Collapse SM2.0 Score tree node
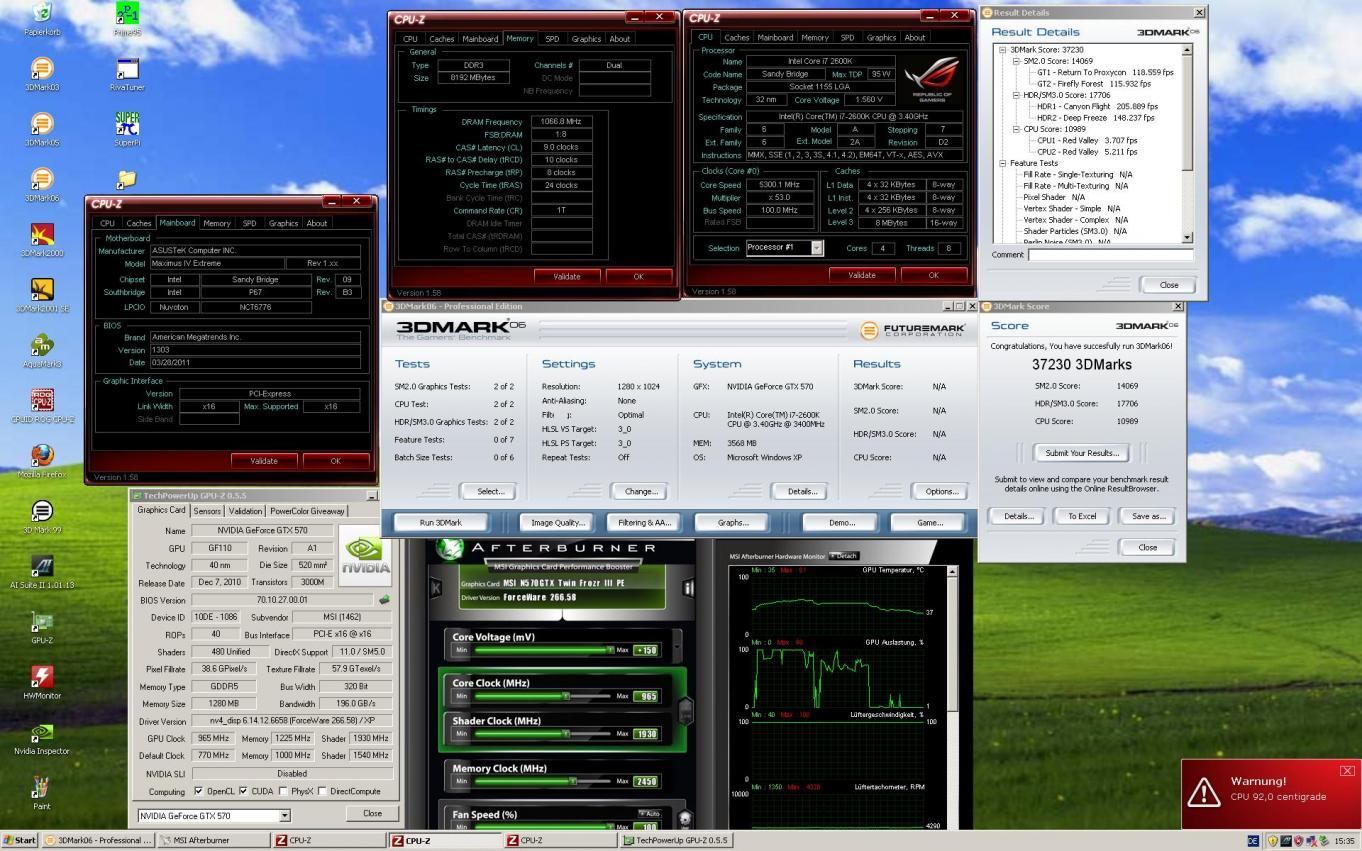 pyautogui.click(x=1017, y=61)
